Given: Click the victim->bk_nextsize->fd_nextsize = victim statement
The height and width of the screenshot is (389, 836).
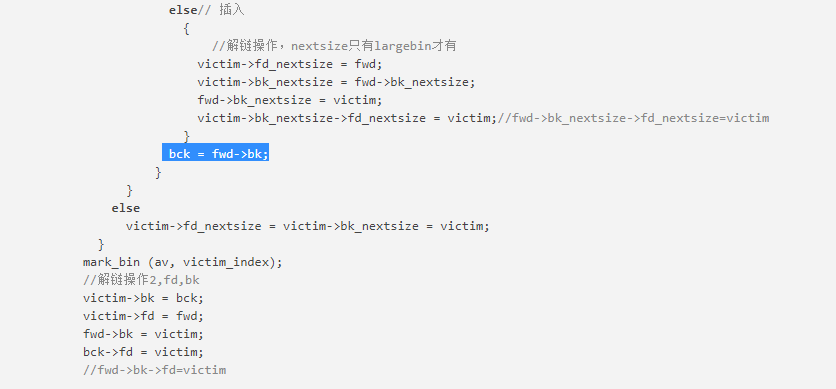Looking at the screenshot, I should pyautogui.click(x=347, y=118).
